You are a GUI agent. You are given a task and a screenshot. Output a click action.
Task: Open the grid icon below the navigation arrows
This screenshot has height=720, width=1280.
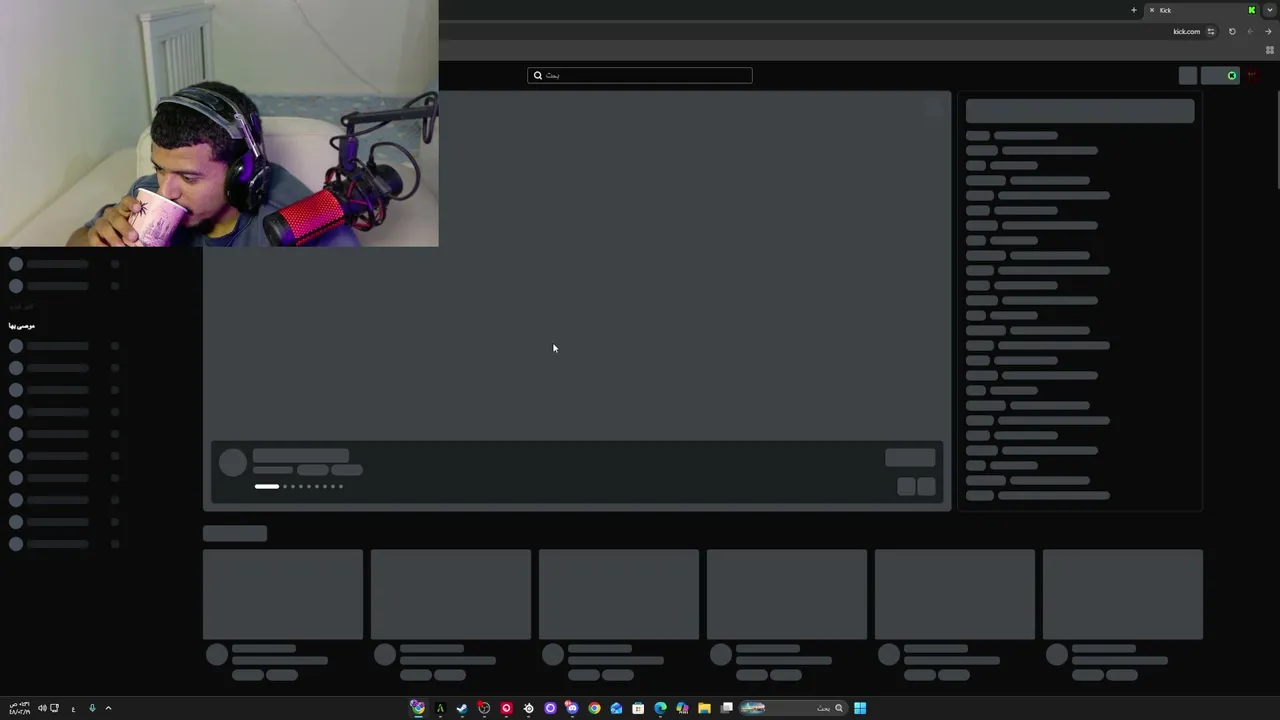(1270, 50)
